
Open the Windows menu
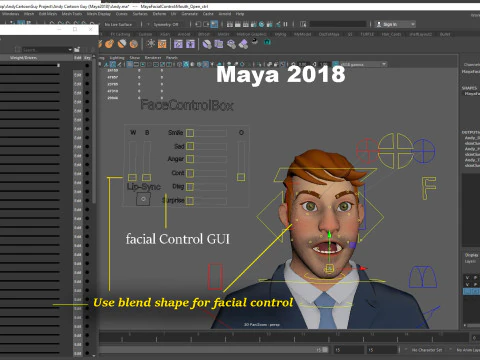click(10, 14)
